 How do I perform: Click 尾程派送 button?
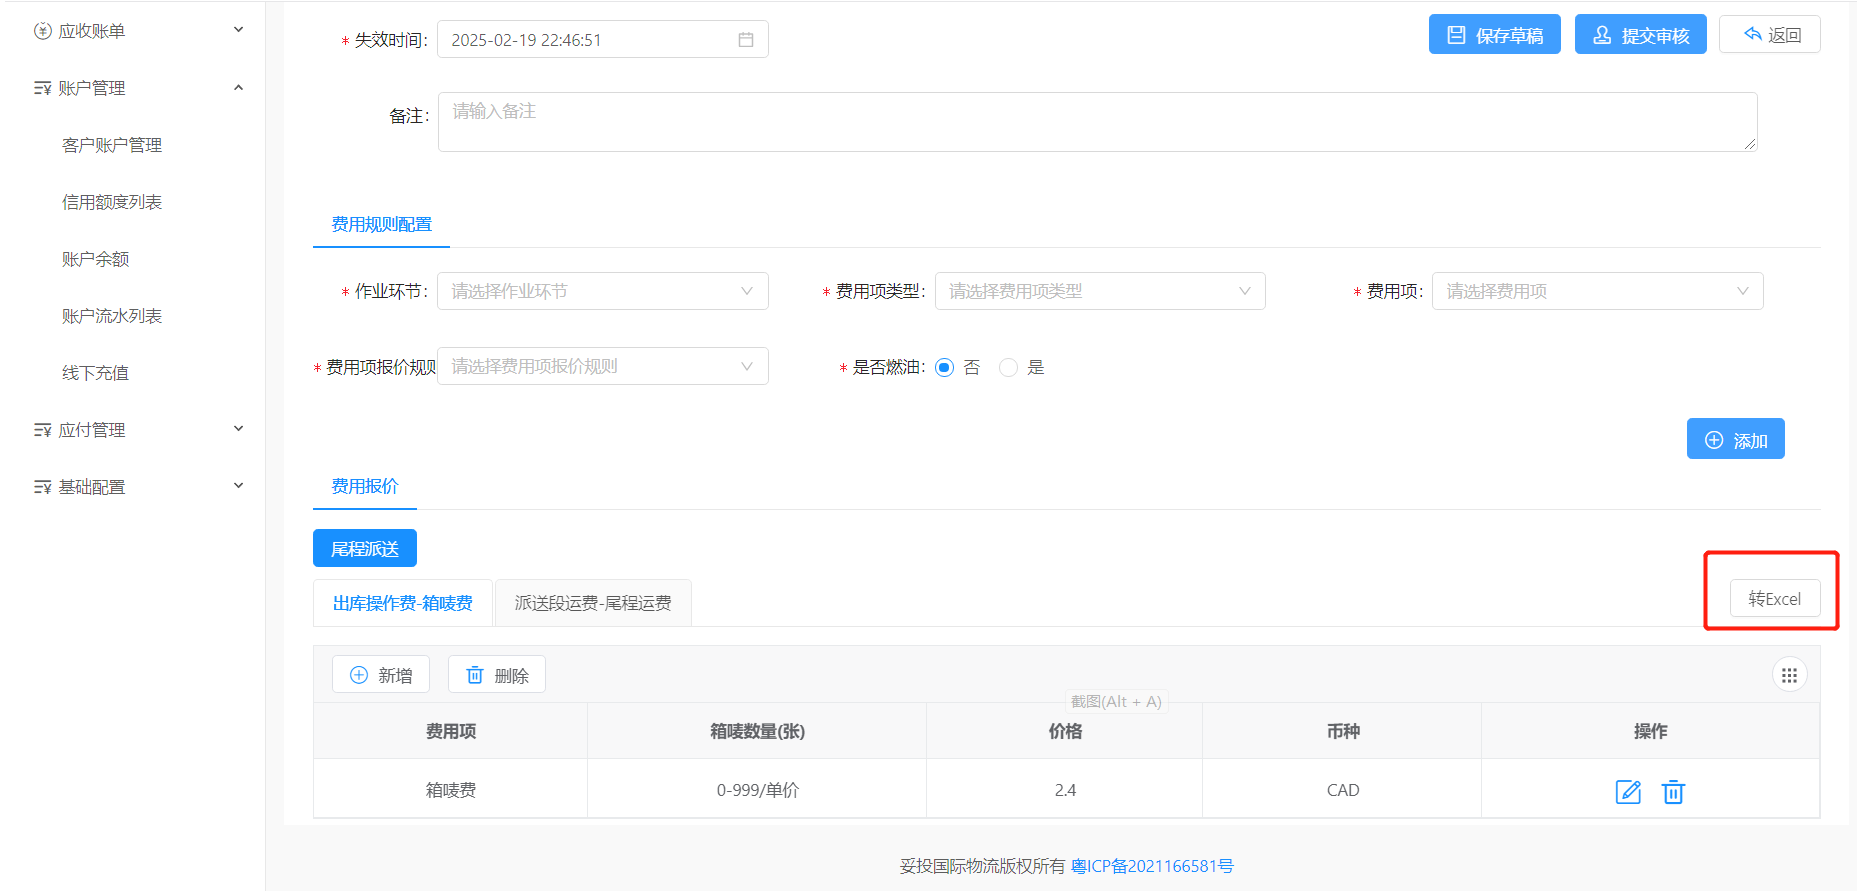365,548
